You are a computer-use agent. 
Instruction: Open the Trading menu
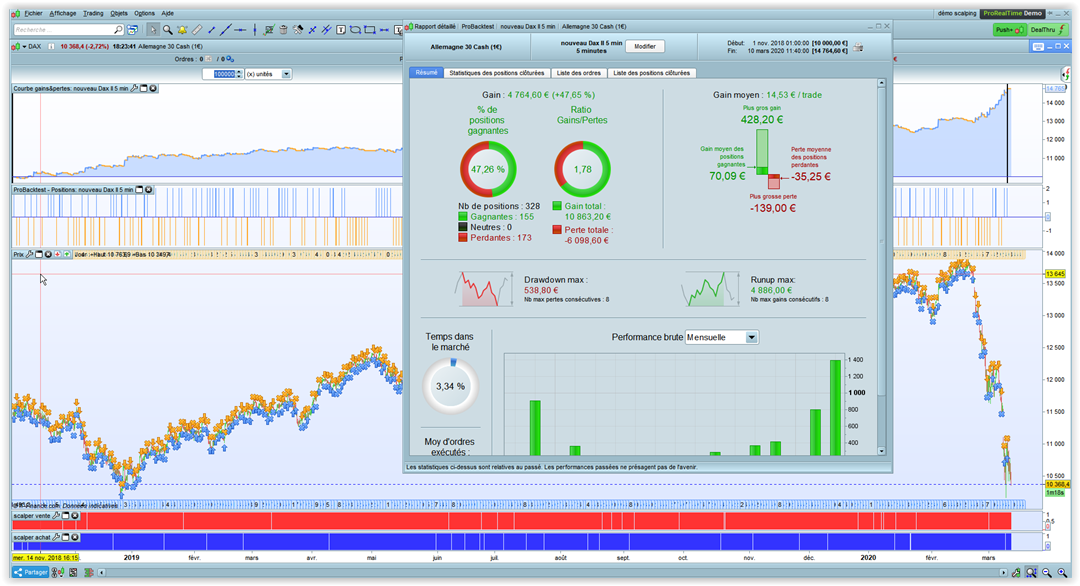(x=93, y=13)
